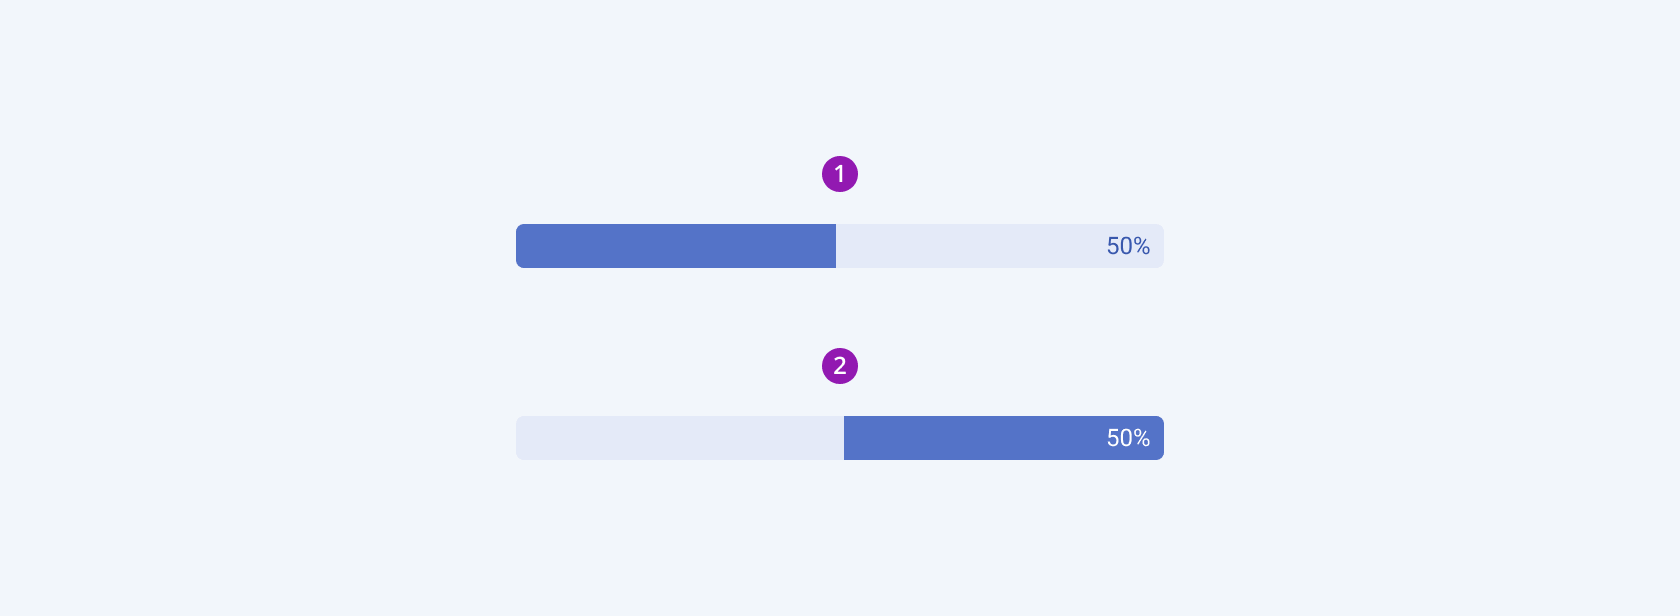Click the blue 50% label in bar 1
The width and height of the screenshot is (1680, 616).
coord(1128,246)
